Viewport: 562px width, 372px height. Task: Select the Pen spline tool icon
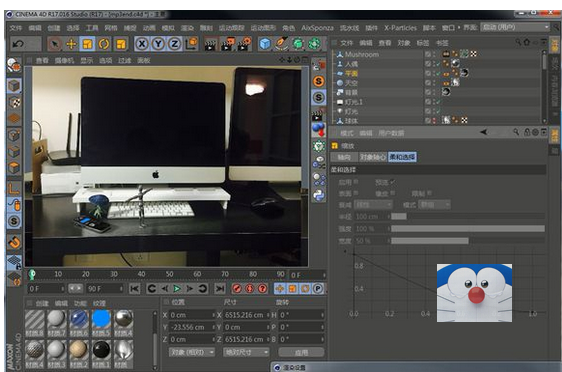[x=281, y=44]
